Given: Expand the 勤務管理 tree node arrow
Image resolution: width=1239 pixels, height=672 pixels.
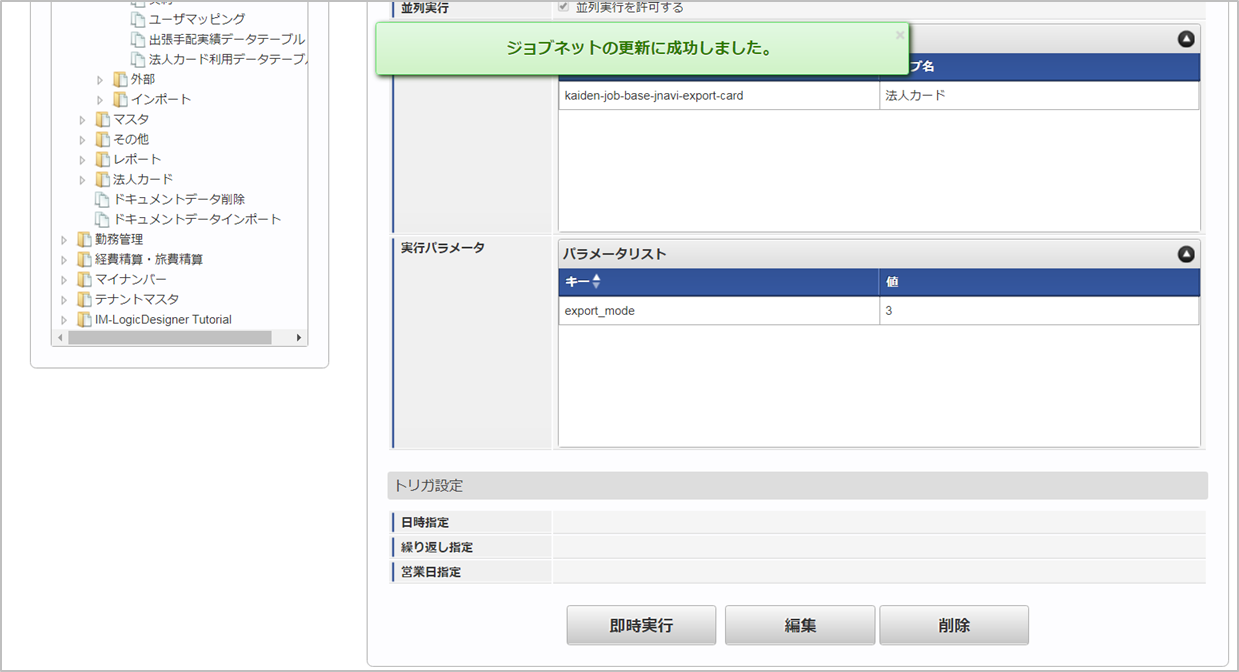Looking at the screenshot, I should tap(64, 239).
